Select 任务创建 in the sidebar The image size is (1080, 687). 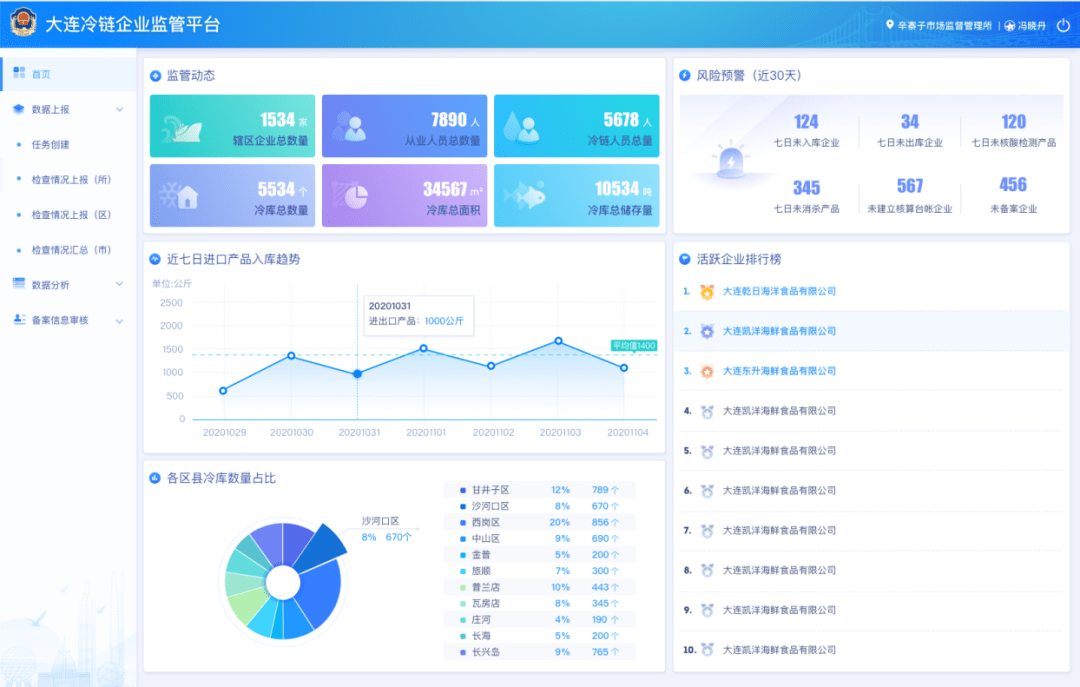click(50, 144)
